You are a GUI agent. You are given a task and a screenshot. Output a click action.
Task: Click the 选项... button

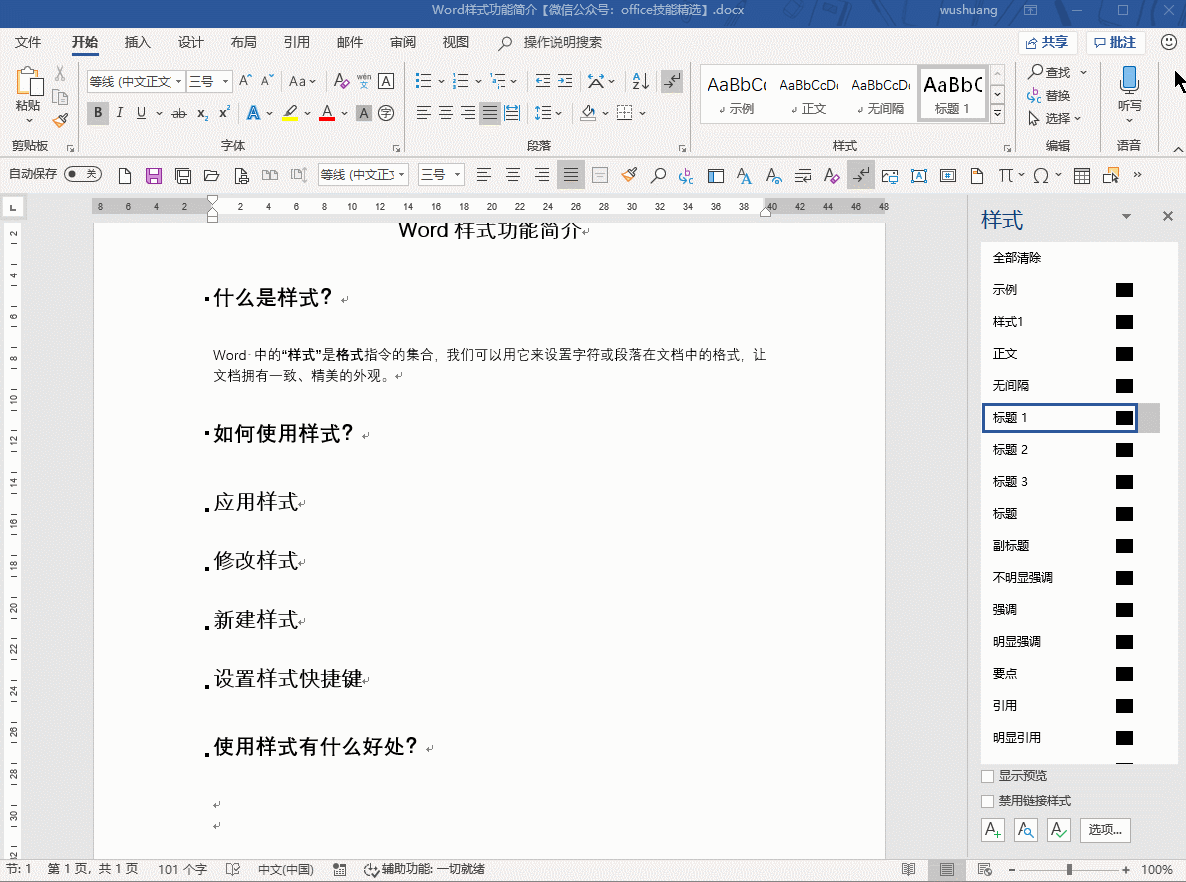[1105, 830]
